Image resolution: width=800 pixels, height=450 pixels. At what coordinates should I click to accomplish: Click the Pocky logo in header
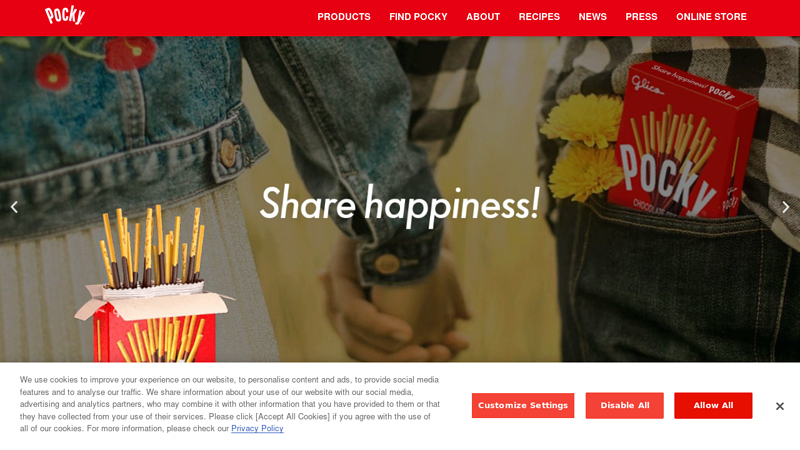tap(65, 15)
